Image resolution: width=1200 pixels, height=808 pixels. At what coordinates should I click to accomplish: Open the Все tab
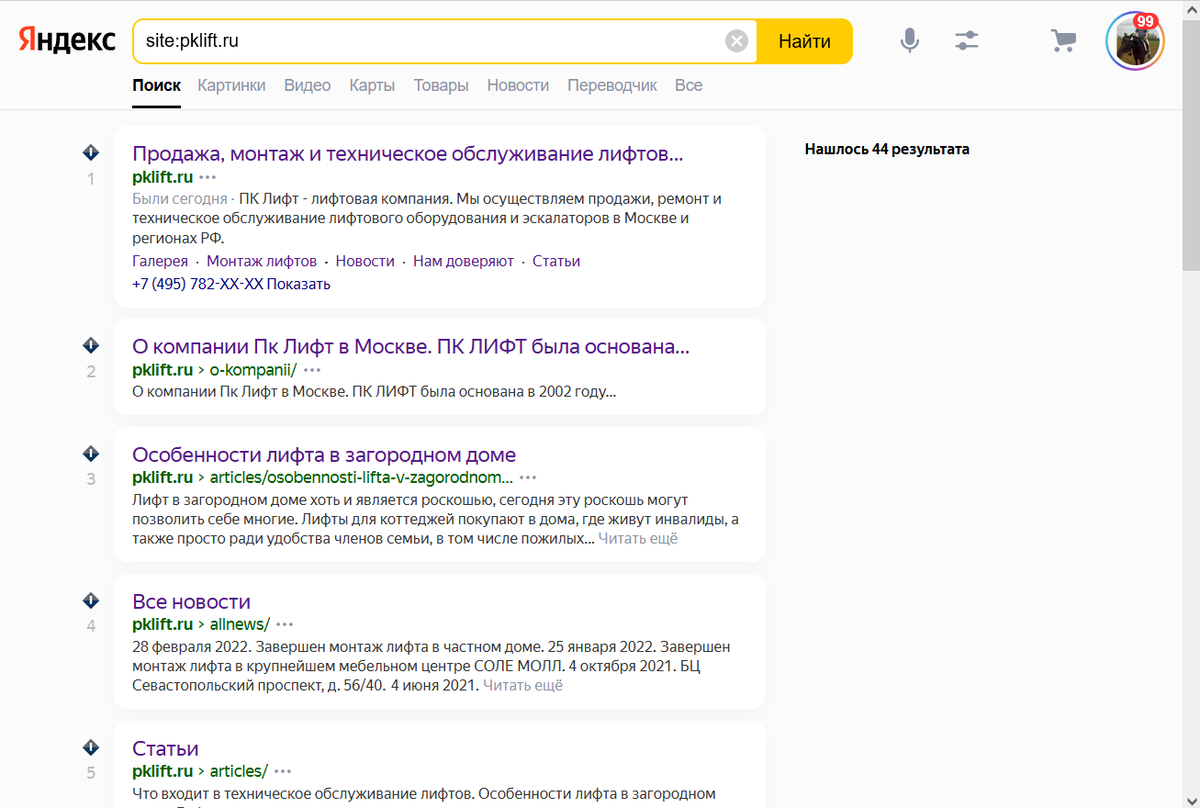[x=688, y=86]
